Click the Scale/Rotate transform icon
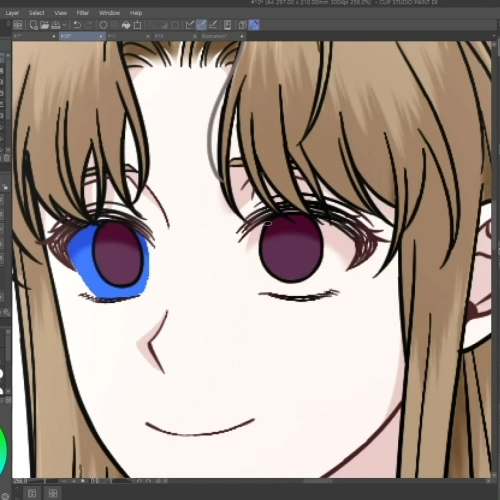 [x=137, y=25]
